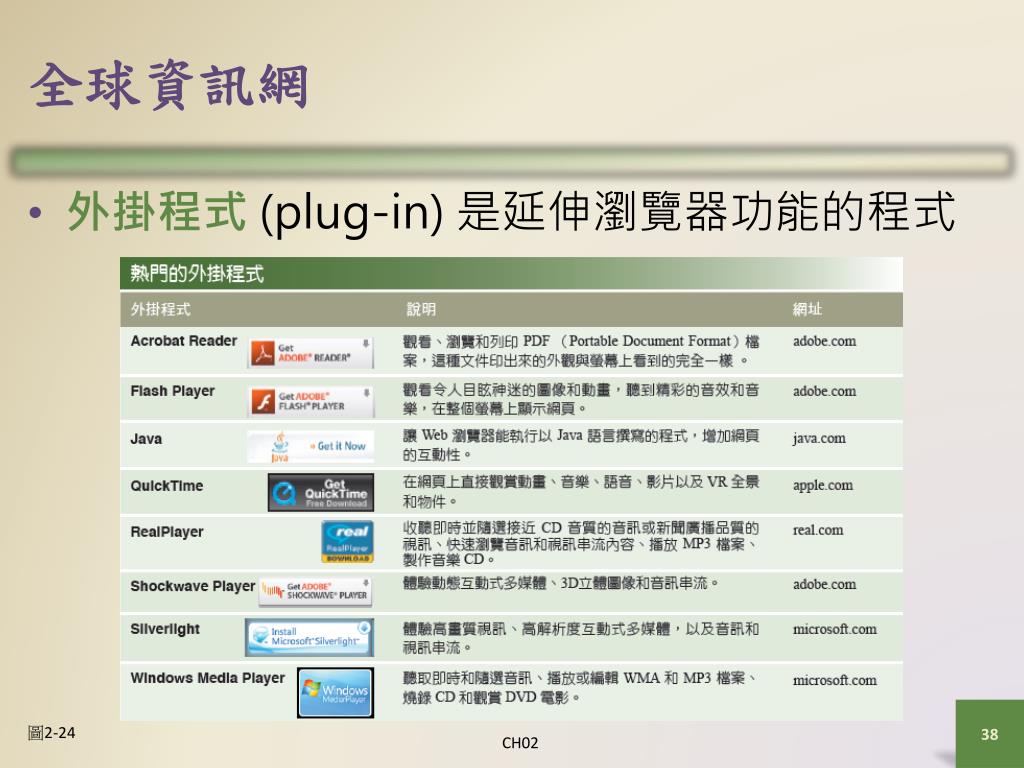Image resolution: width=1024 pixels, height=768 pixels.
Task: Click the QuickTime VR description text
Action: [581, 492]
